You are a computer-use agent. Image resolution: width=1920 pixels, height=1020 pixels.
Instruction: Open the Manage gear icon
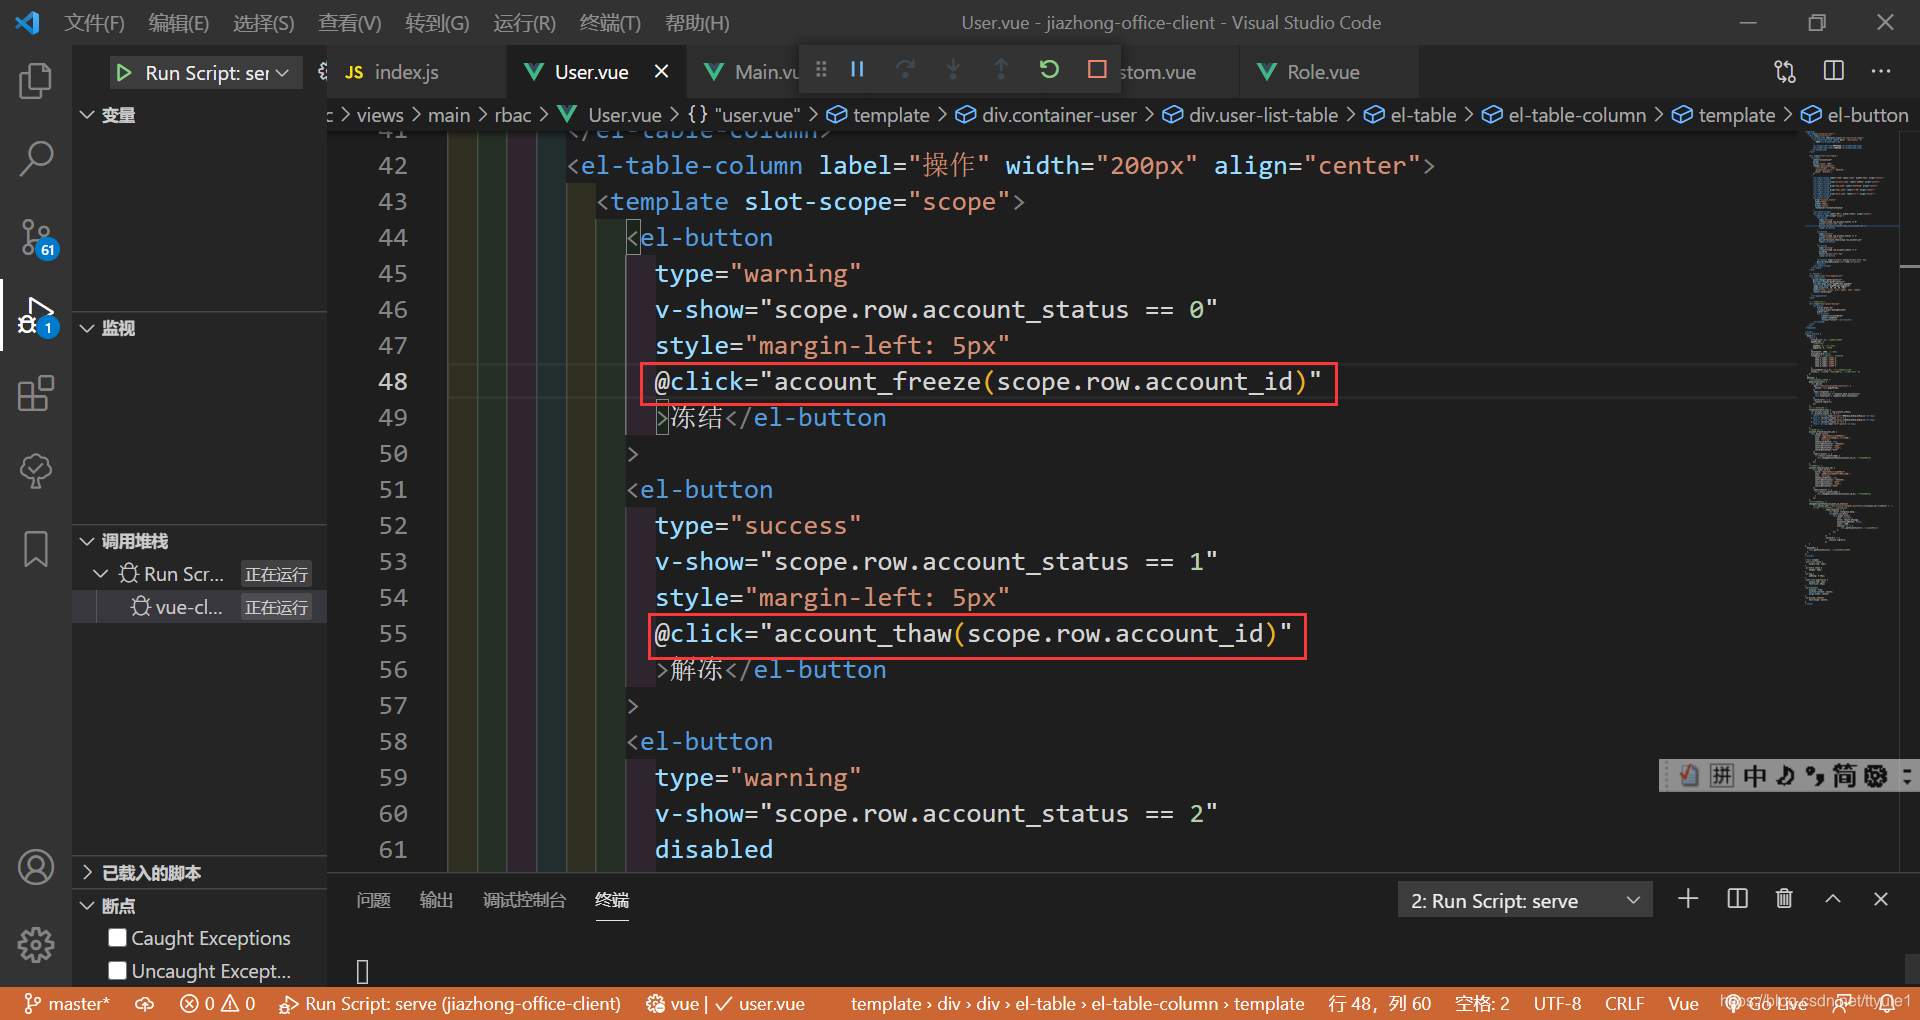point(36,944)
